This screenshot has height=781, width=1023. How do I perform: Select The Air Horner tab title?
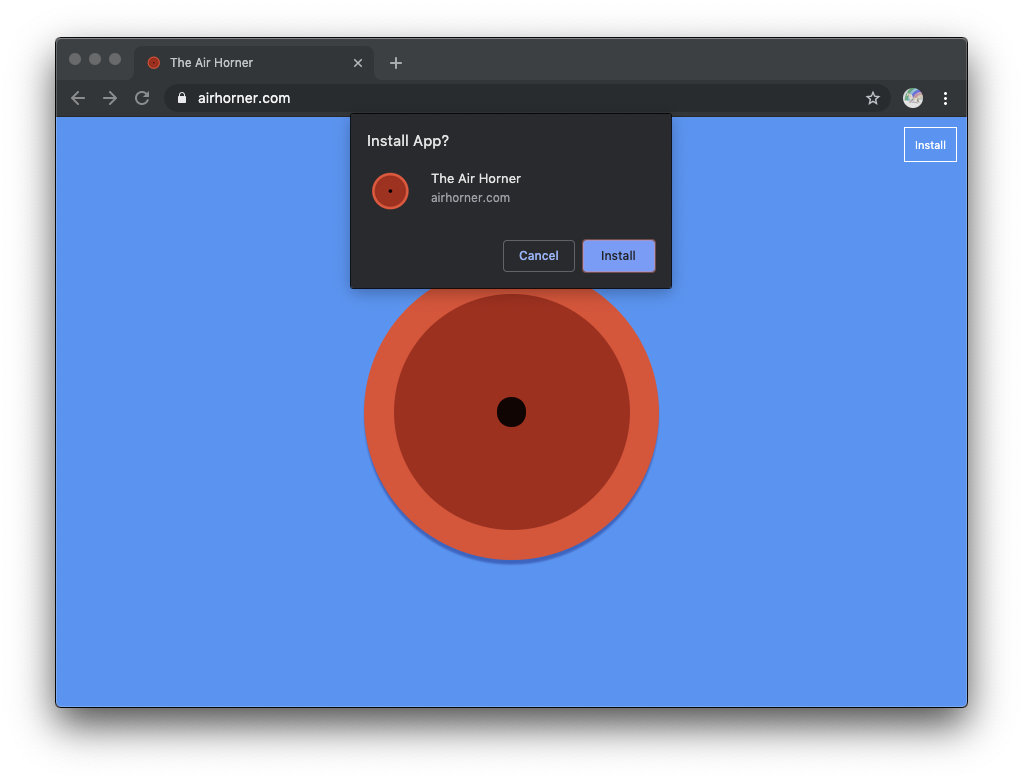tap(212, 63)
